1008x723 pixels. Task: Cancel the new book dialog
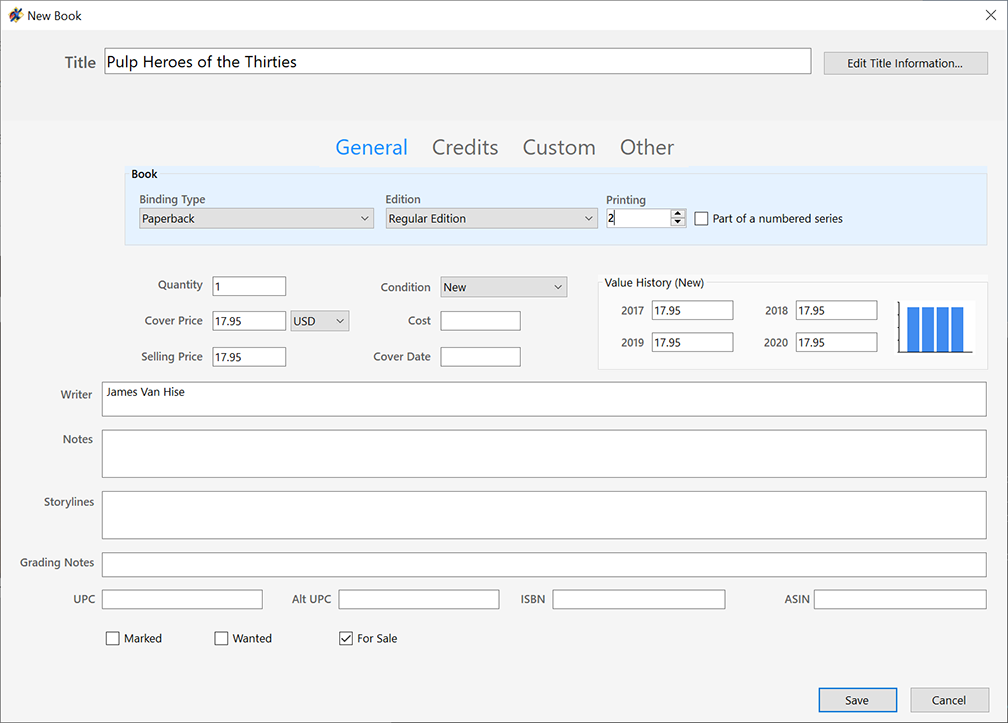coord(949,700)
